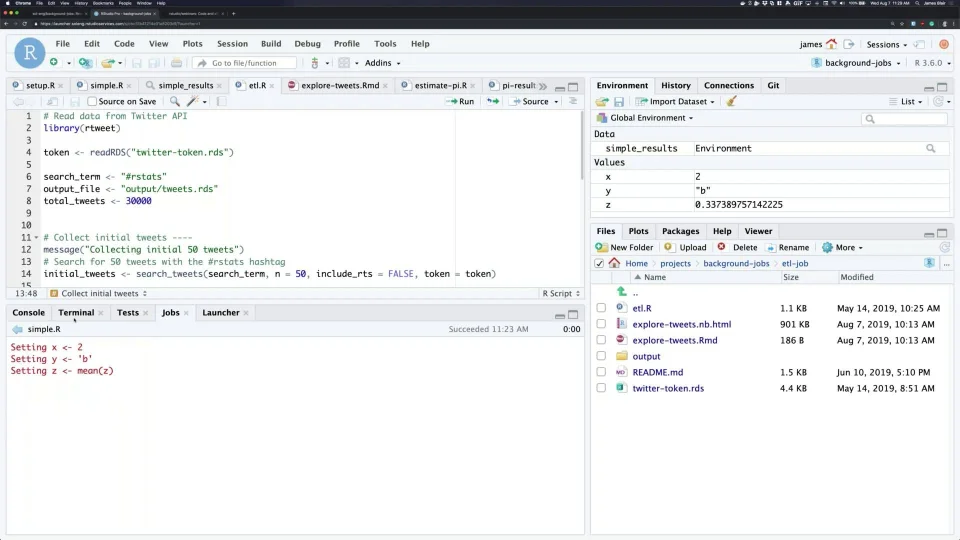Open the Source button dropdown arrow
Viewport: 960px width, 540px height.
tap(556, 102)
